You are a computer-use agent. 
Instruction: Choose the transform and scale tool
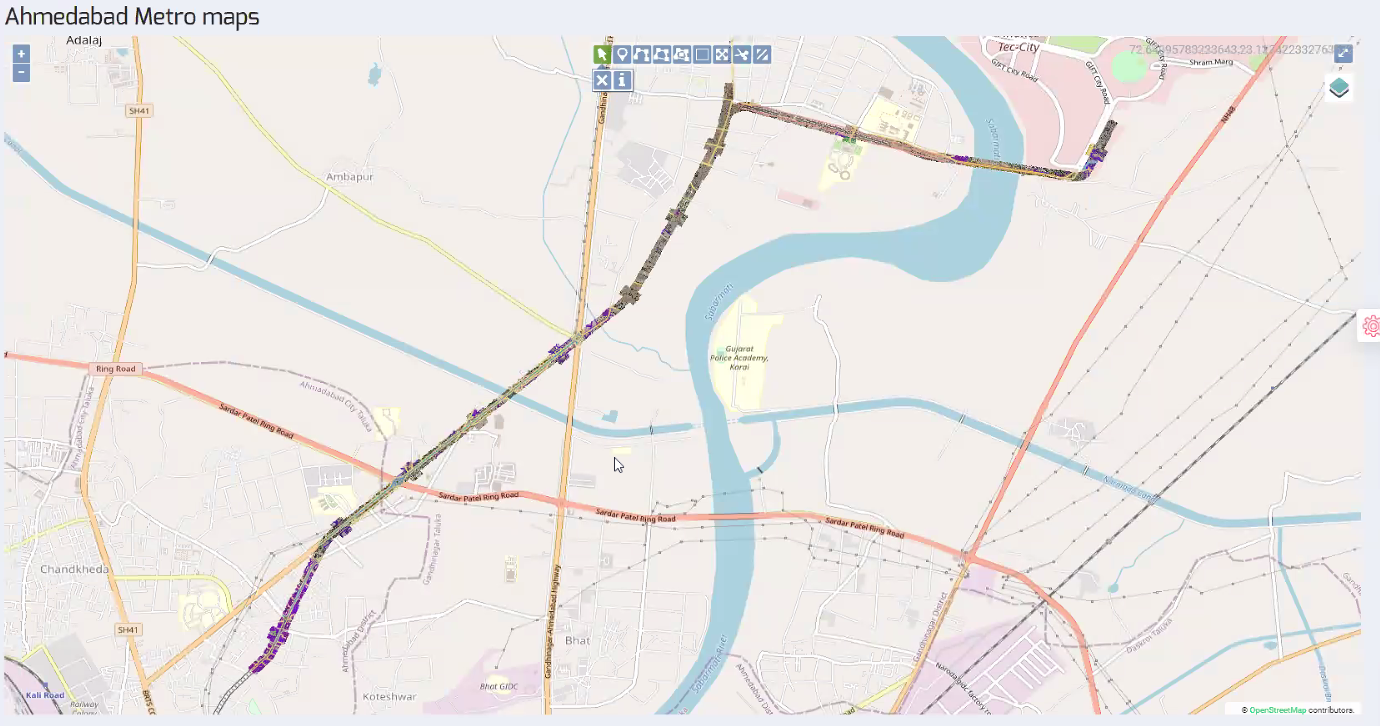pos(722,54)
